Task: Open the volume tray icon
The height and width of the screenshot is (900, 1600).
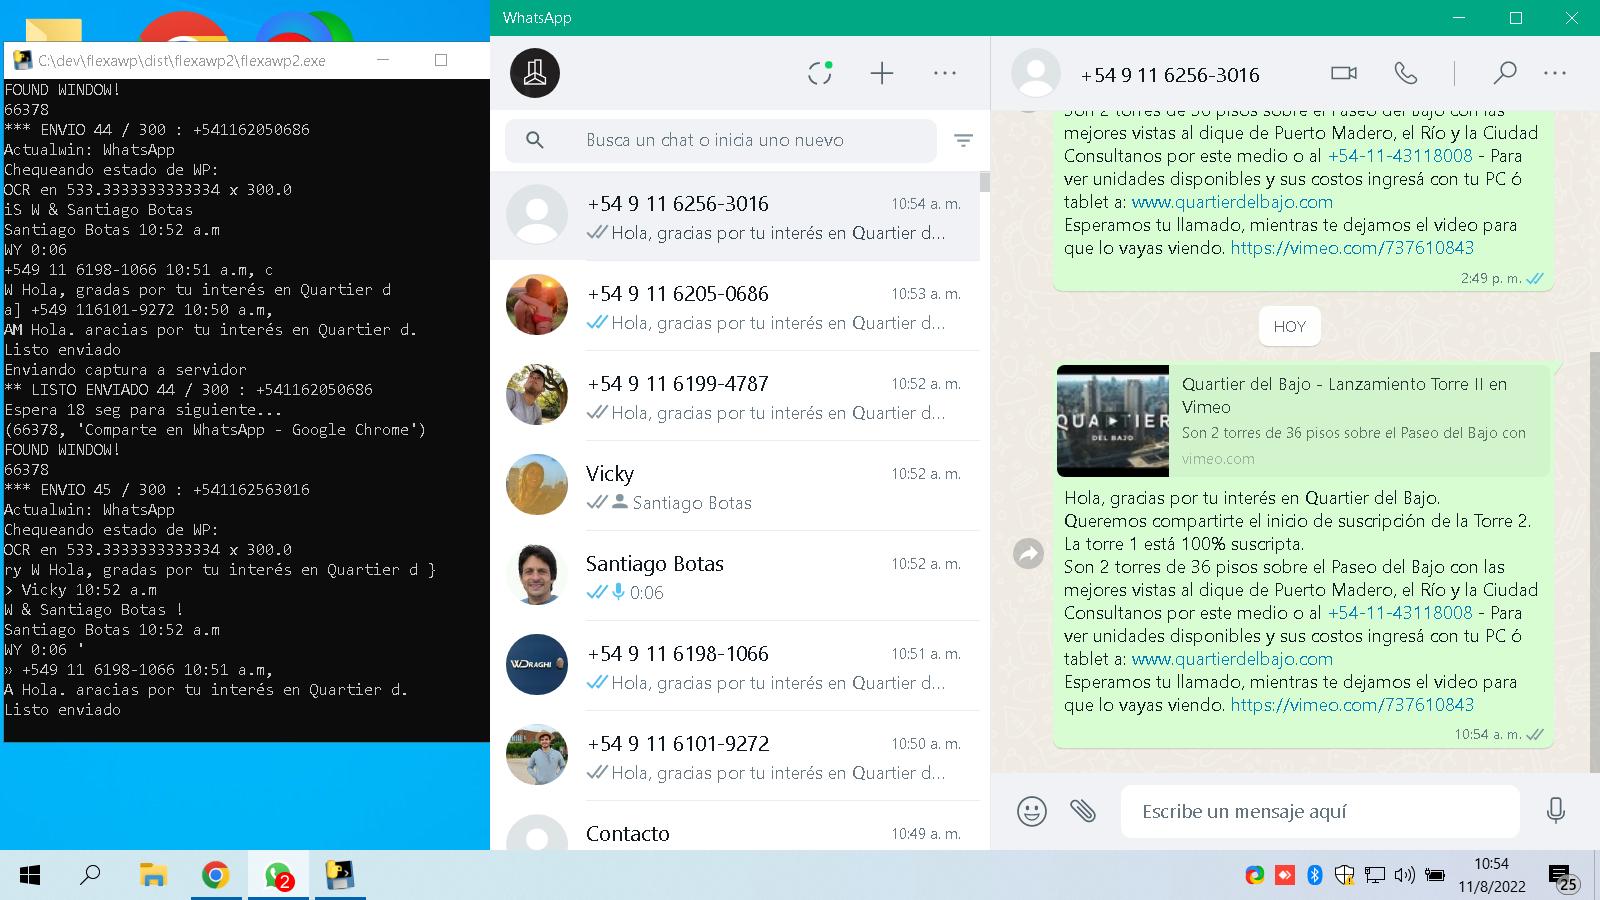Action: (x=1405, y=876)
